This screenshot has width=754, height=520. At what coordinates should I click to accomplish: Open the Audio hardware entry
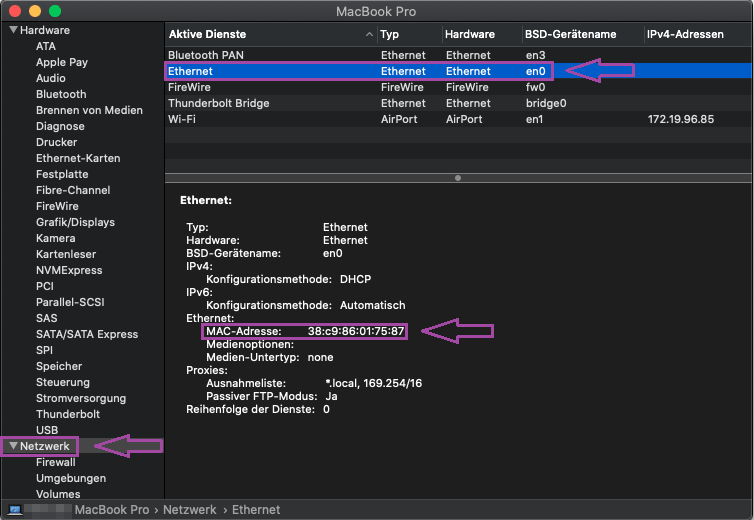point(50,78)
